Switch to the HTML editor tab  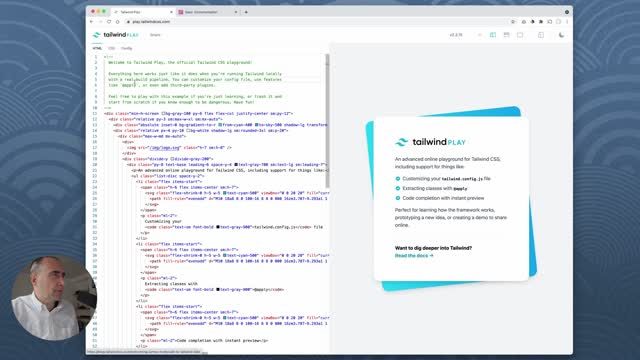coord(97,48)
